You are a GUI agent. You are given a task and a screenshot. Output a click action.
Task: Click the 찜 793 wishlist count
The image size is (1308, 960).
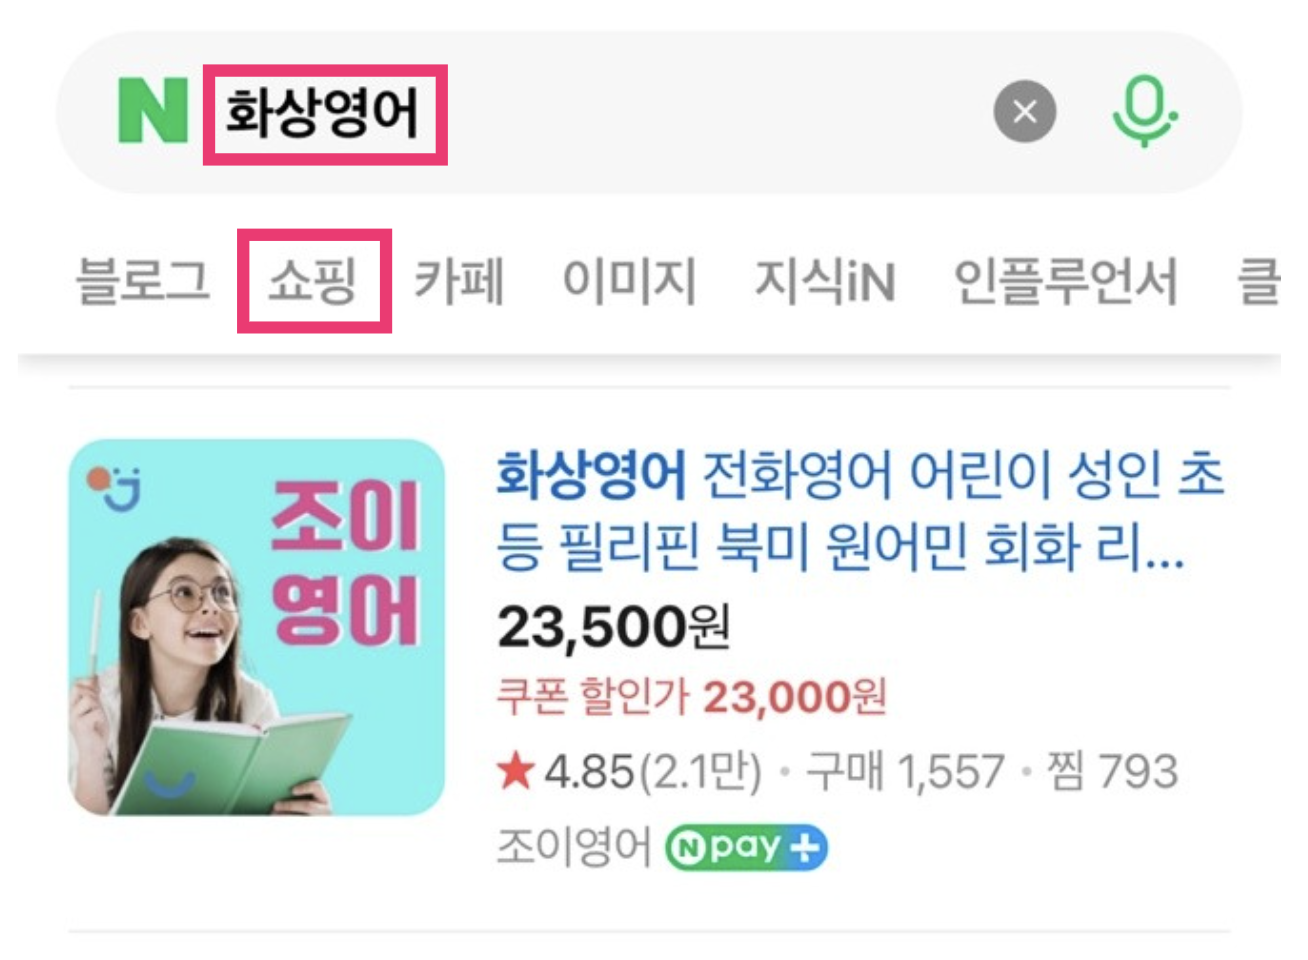[1112, 772]
